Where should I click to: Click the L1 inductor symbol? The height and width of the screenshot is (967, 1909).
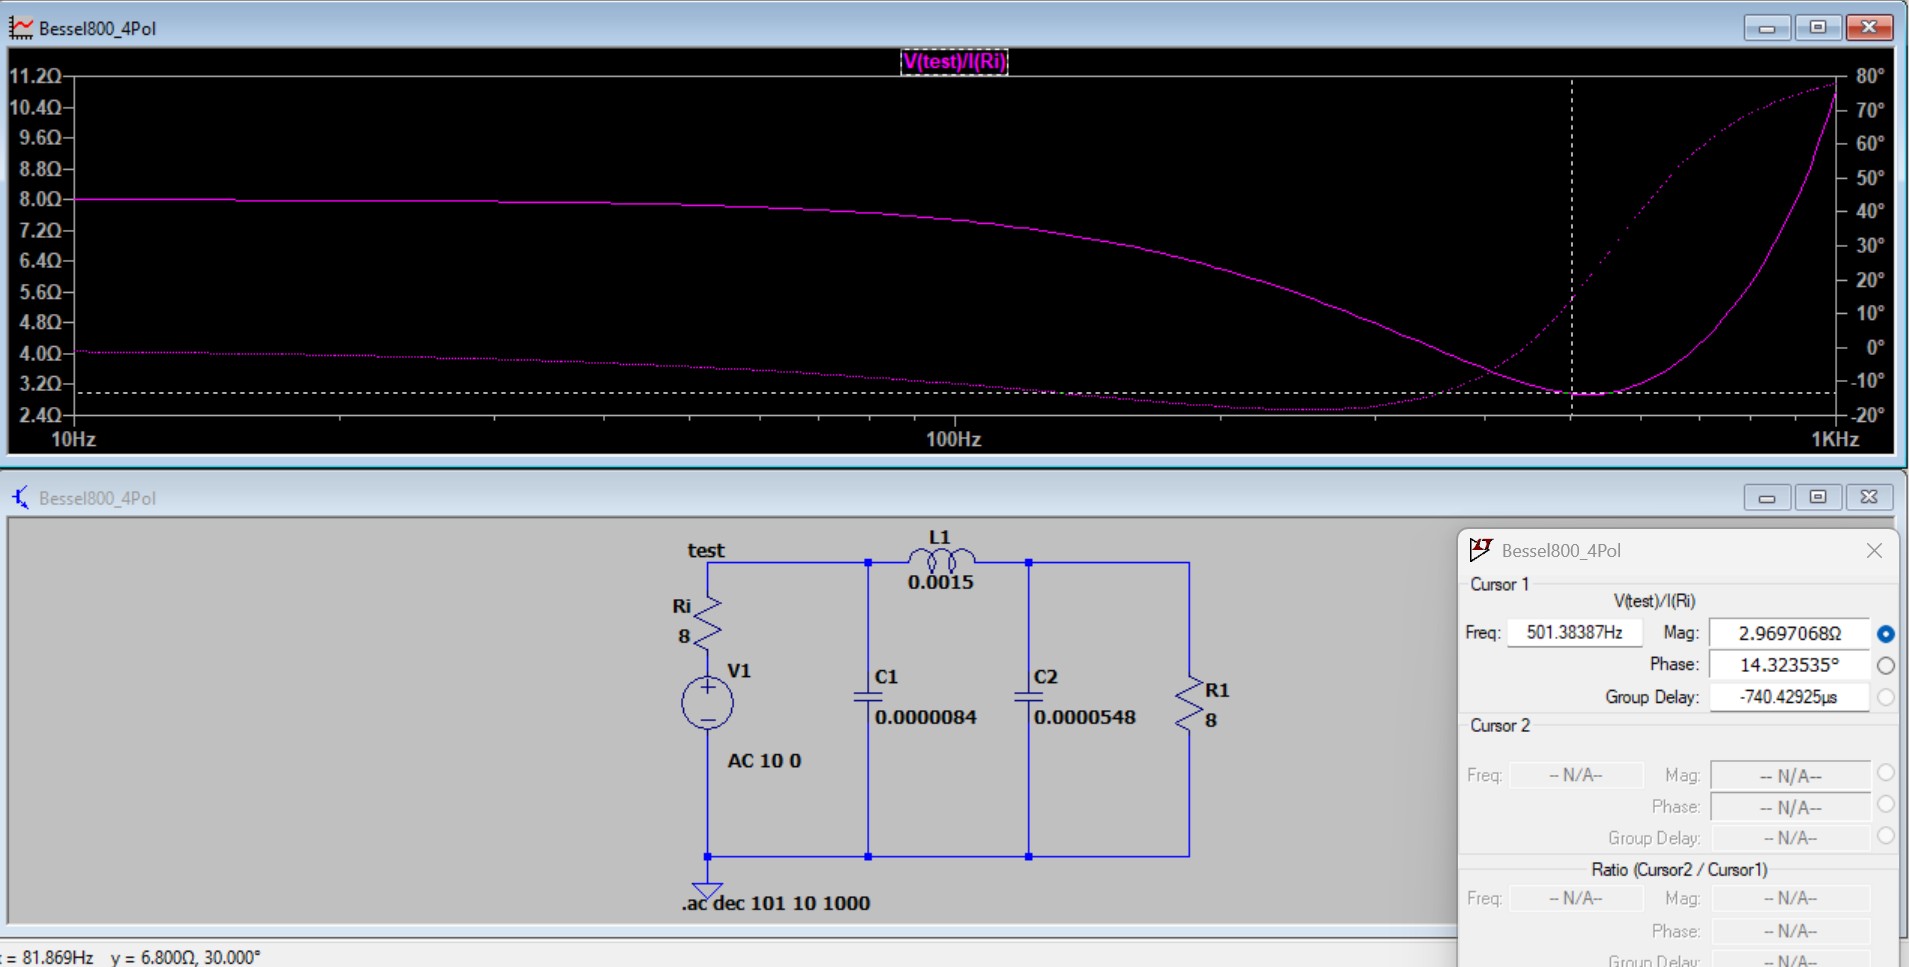940,560
